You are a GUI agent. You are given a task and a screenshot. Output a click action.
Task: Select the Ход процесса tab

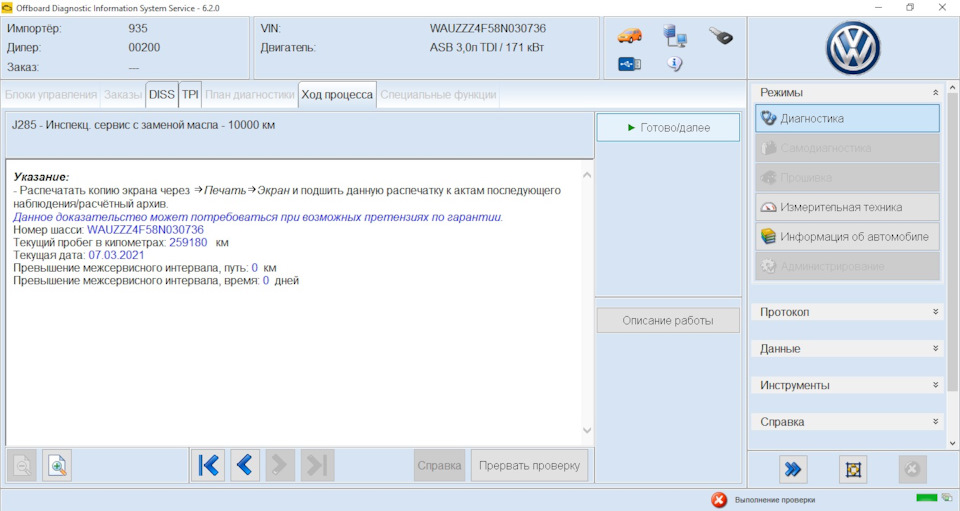coord(337,95)
